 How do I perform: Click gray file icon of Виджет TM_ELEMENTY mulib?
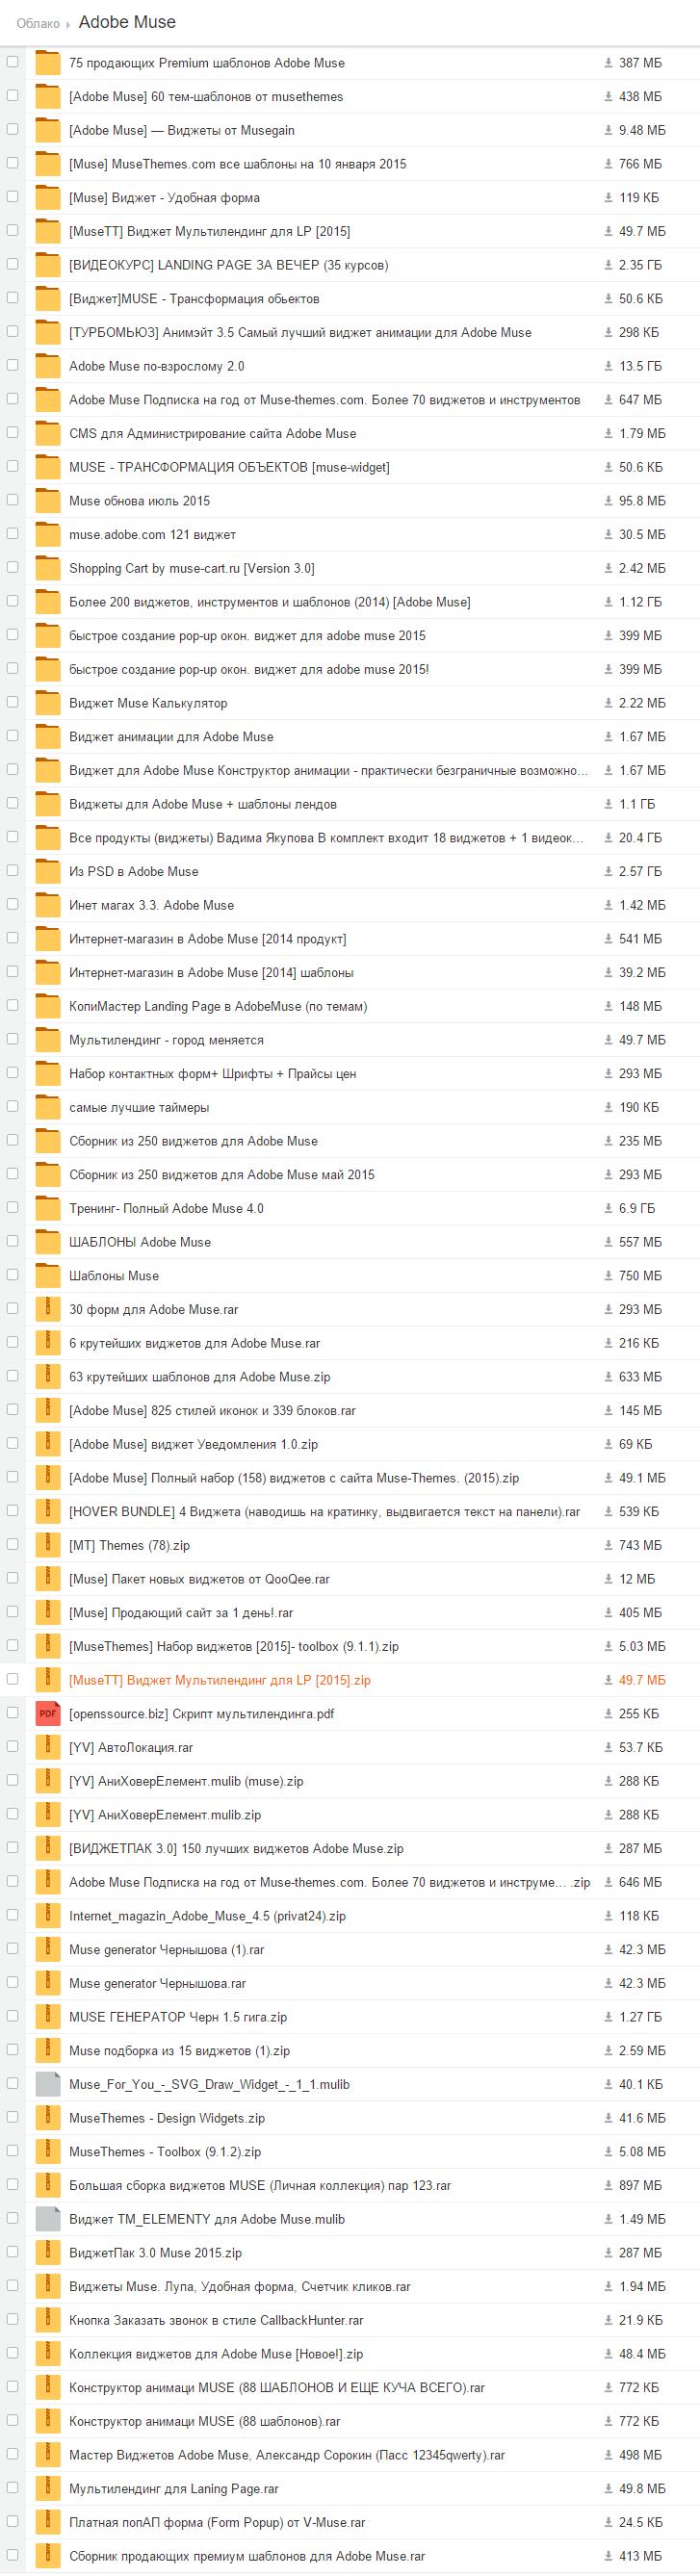click(48, 2219)
